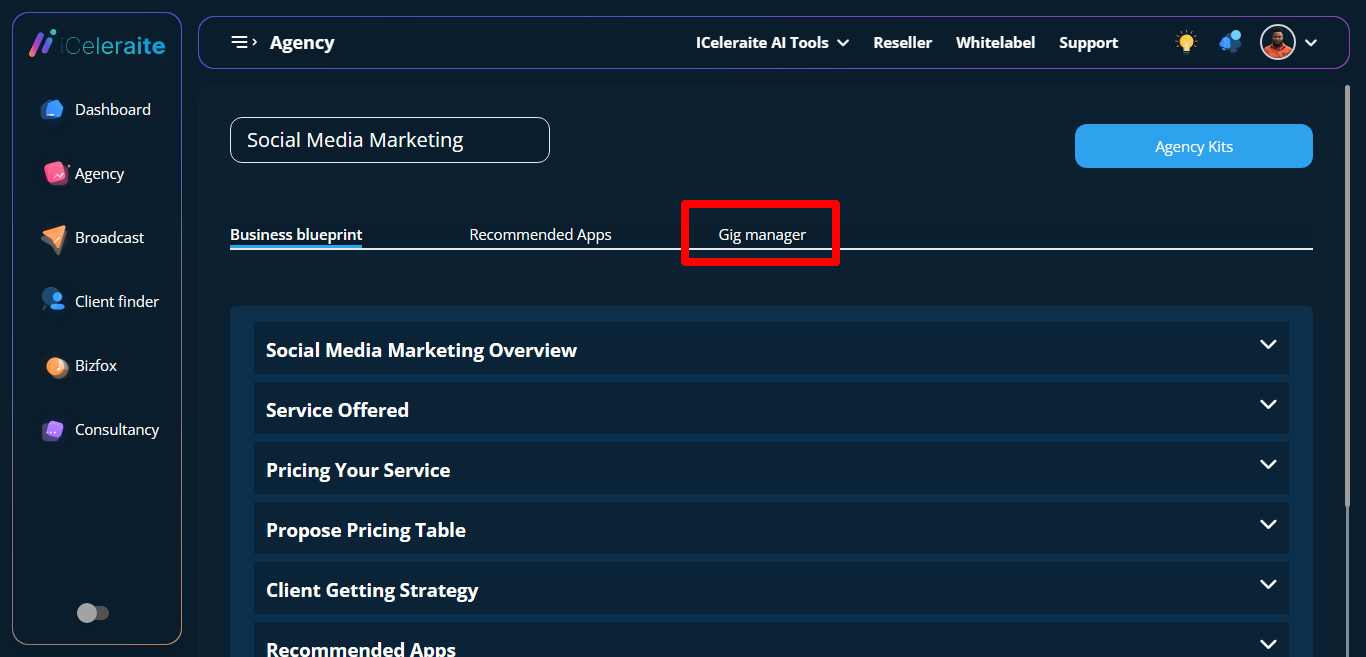Open ICeleraite AI Tools dropdown
Screen dimensions: 1366x657
point(772,43)
